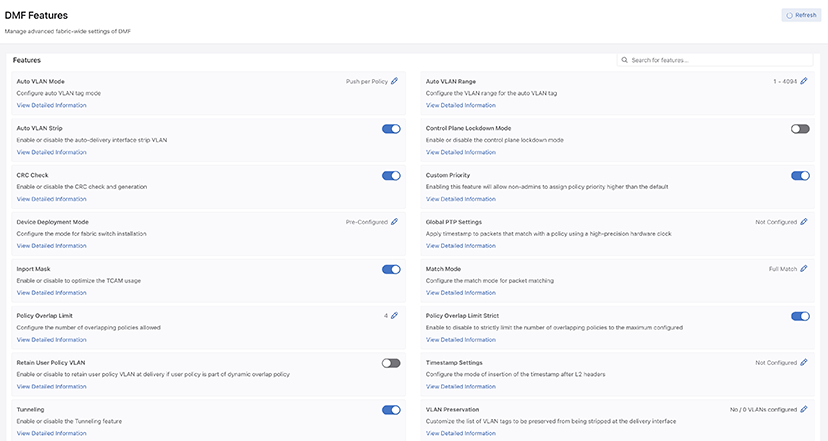Image resolution: width=828 pixels, height=441 pixels.
Task: Click the 'Pre-Configured' value
Action: [366, 222]
